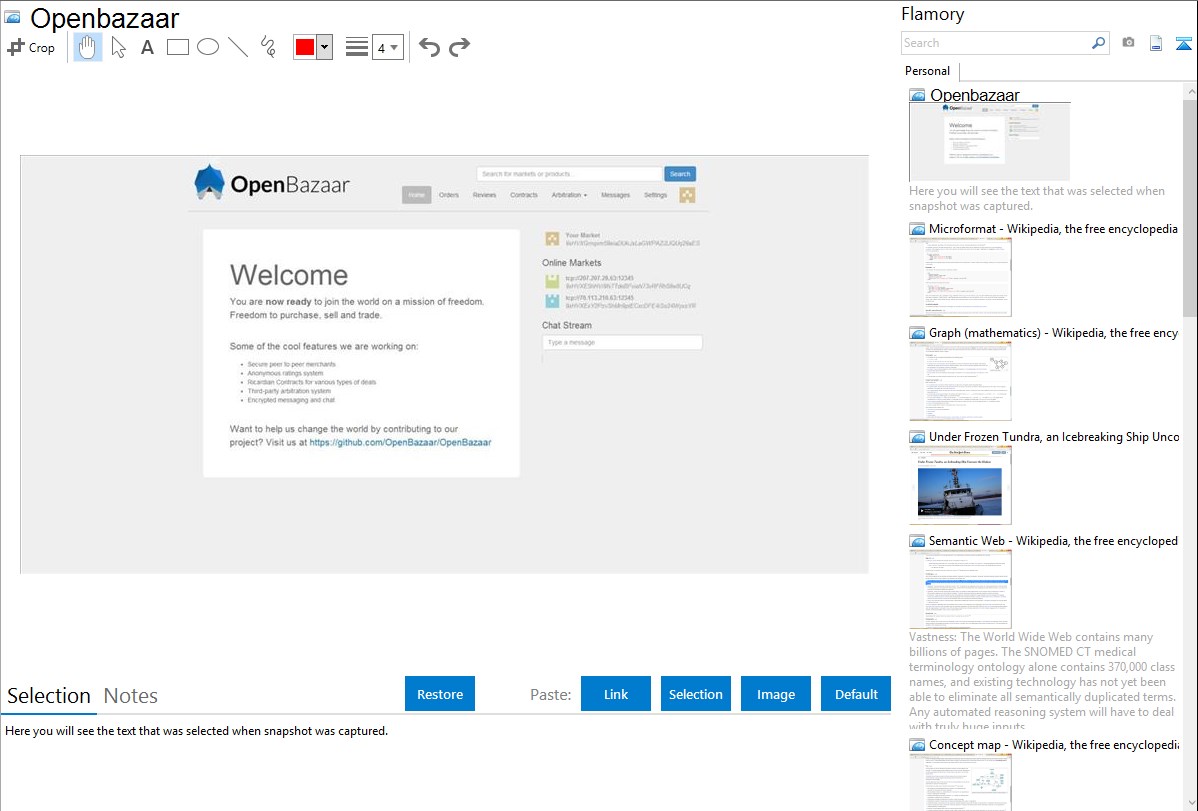Open the Selection tab
This screenshot has height=811, width=1198.
click(49, 696)
